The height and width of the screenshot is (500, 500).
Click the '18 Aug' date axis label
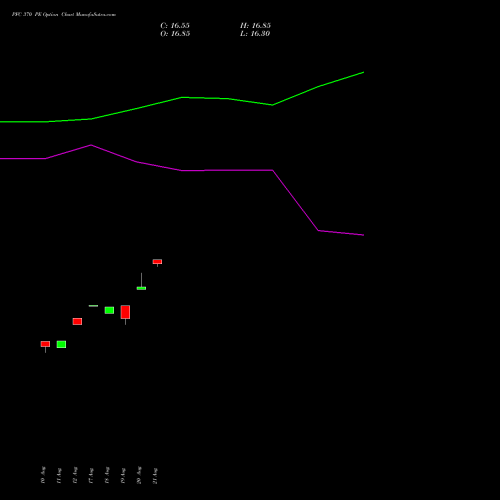107,475
